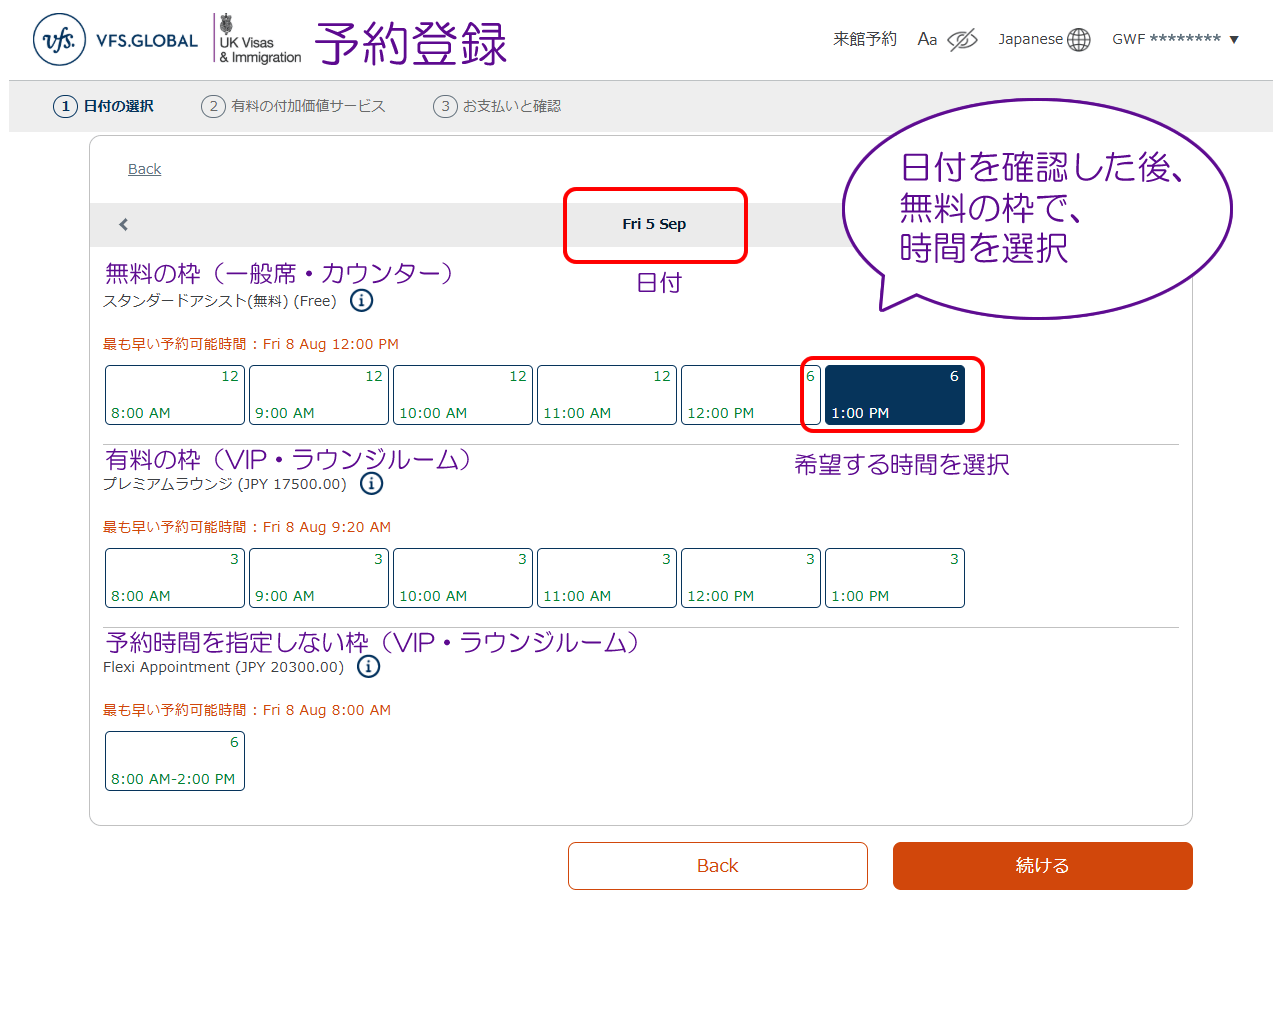Open the Japanese language globe selector
Image resolution: width=1280 pixels, height=1030 pixels.
point(1044,40)
